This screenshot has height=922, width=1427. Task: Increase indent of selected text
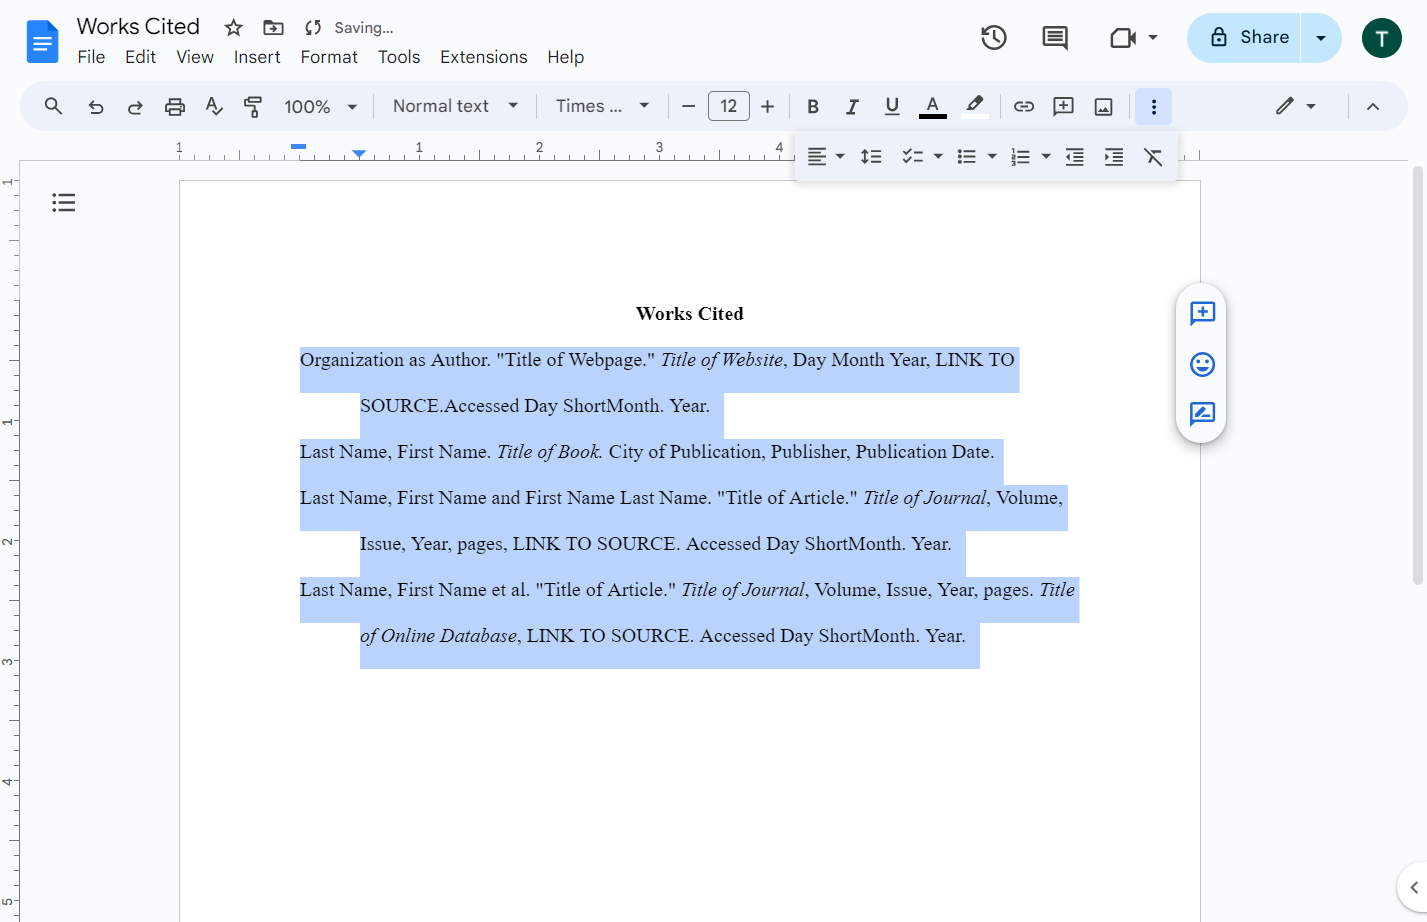[1114, 157]
